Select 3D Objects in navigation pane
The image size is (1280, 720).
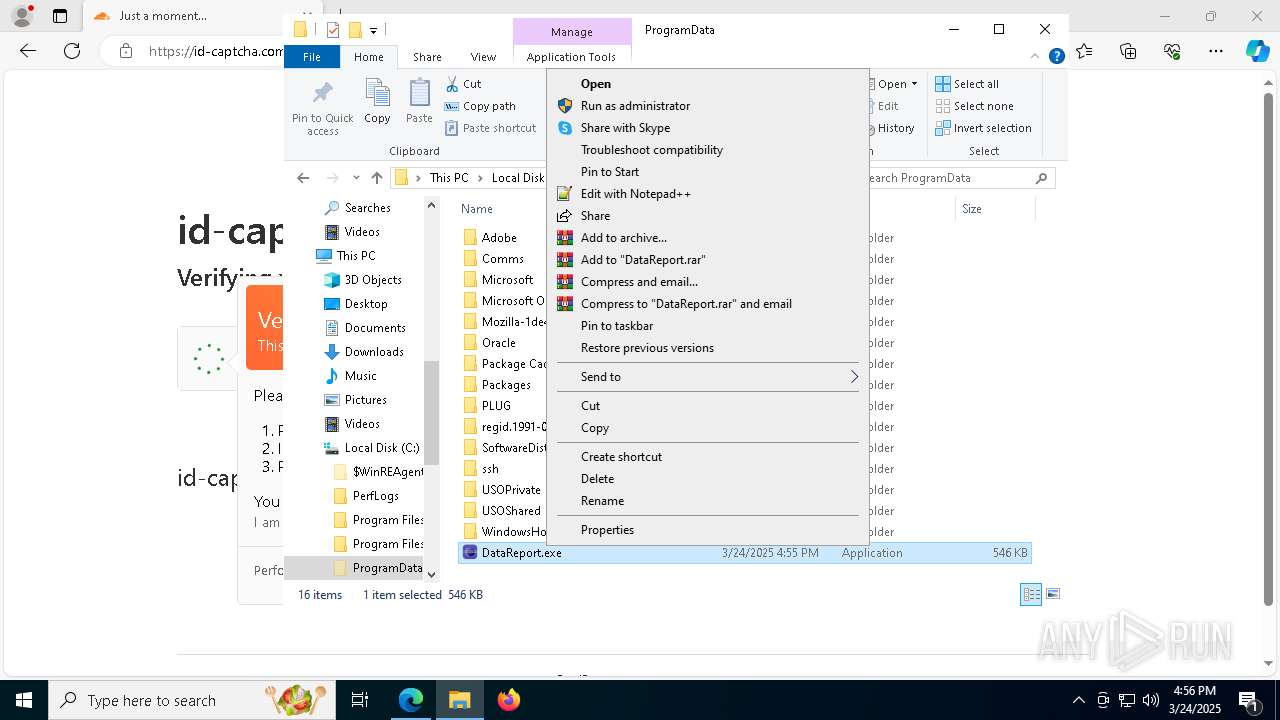pos(373,280)
